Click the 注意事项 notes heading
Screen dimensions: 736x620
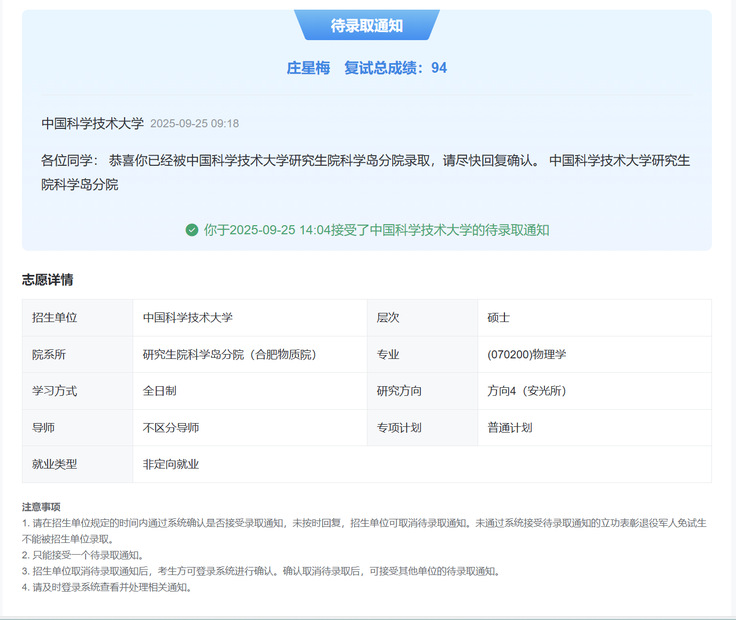point(41,507)
